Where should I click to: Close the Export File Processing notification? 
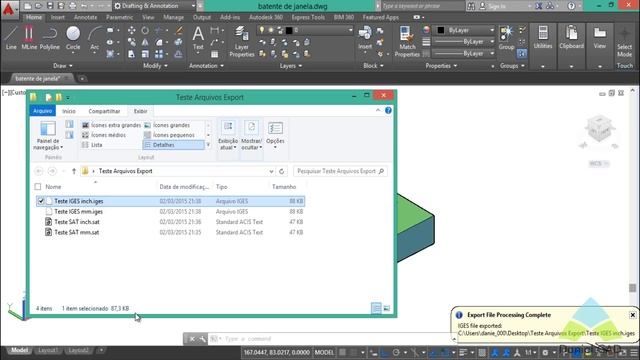(x=632, y=315)
